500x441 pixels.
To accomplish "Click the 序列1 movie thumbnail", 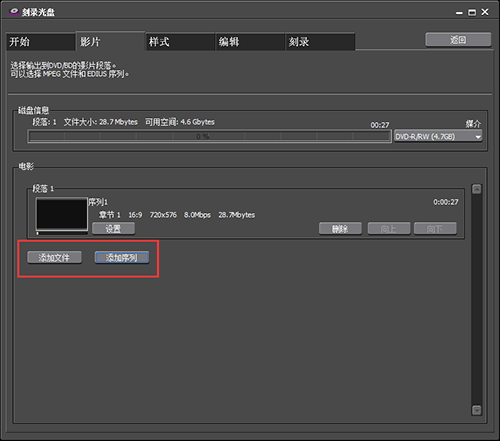I will click(62, 214).
